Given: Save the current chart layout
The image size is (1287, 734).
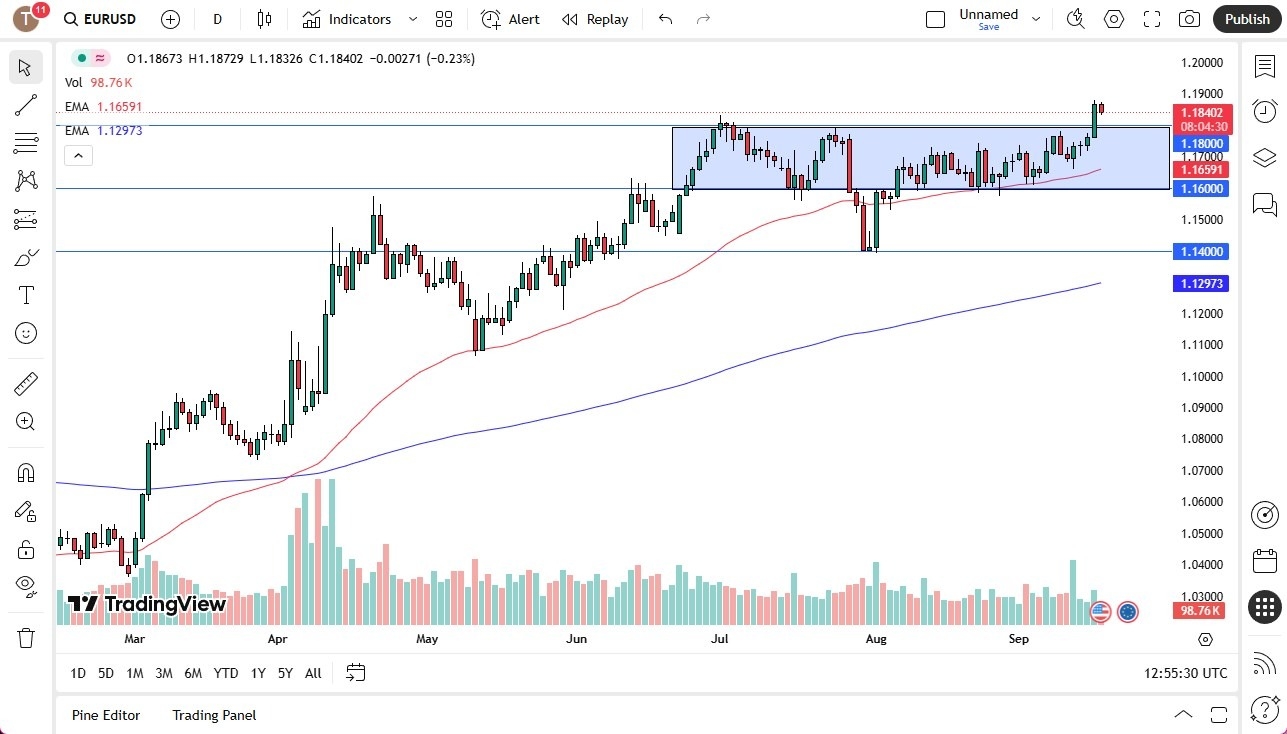Looking at the screenshot, I should pos(988,27).
